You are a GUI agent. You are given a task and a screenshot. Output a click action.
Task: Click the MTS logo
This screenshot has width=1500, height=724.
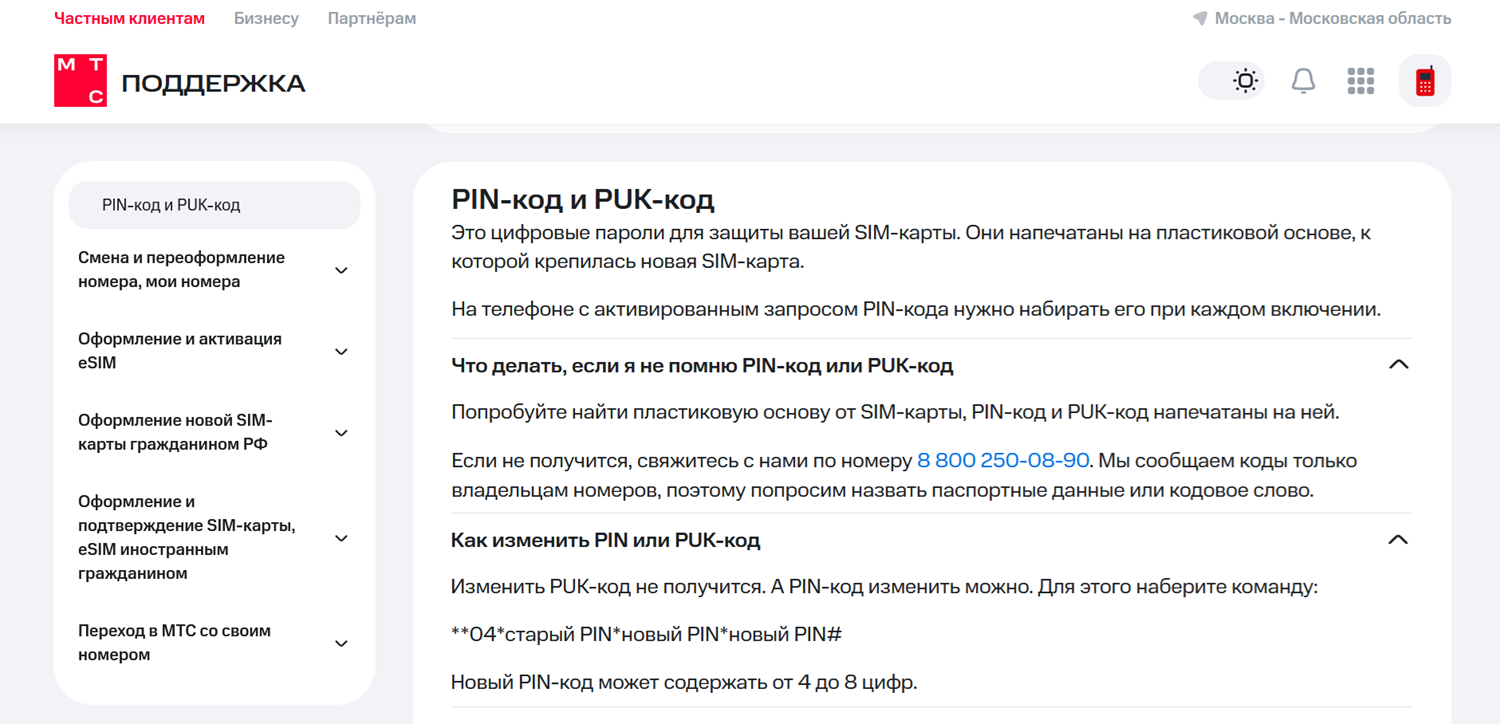point(80,80)
